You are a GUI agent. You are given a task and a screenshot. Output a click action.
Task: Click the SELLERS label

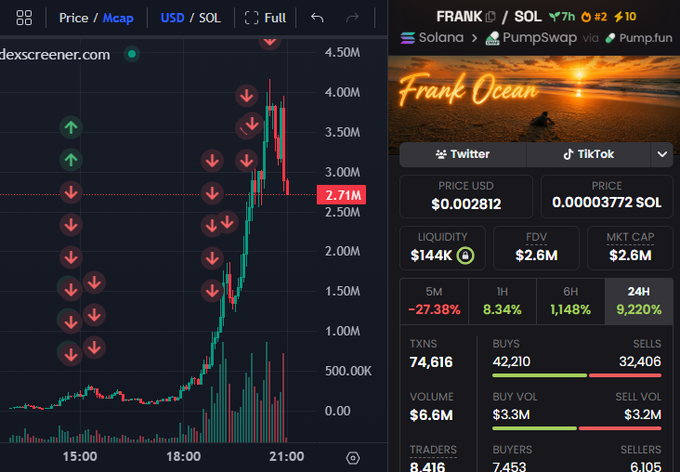(641, 450)
